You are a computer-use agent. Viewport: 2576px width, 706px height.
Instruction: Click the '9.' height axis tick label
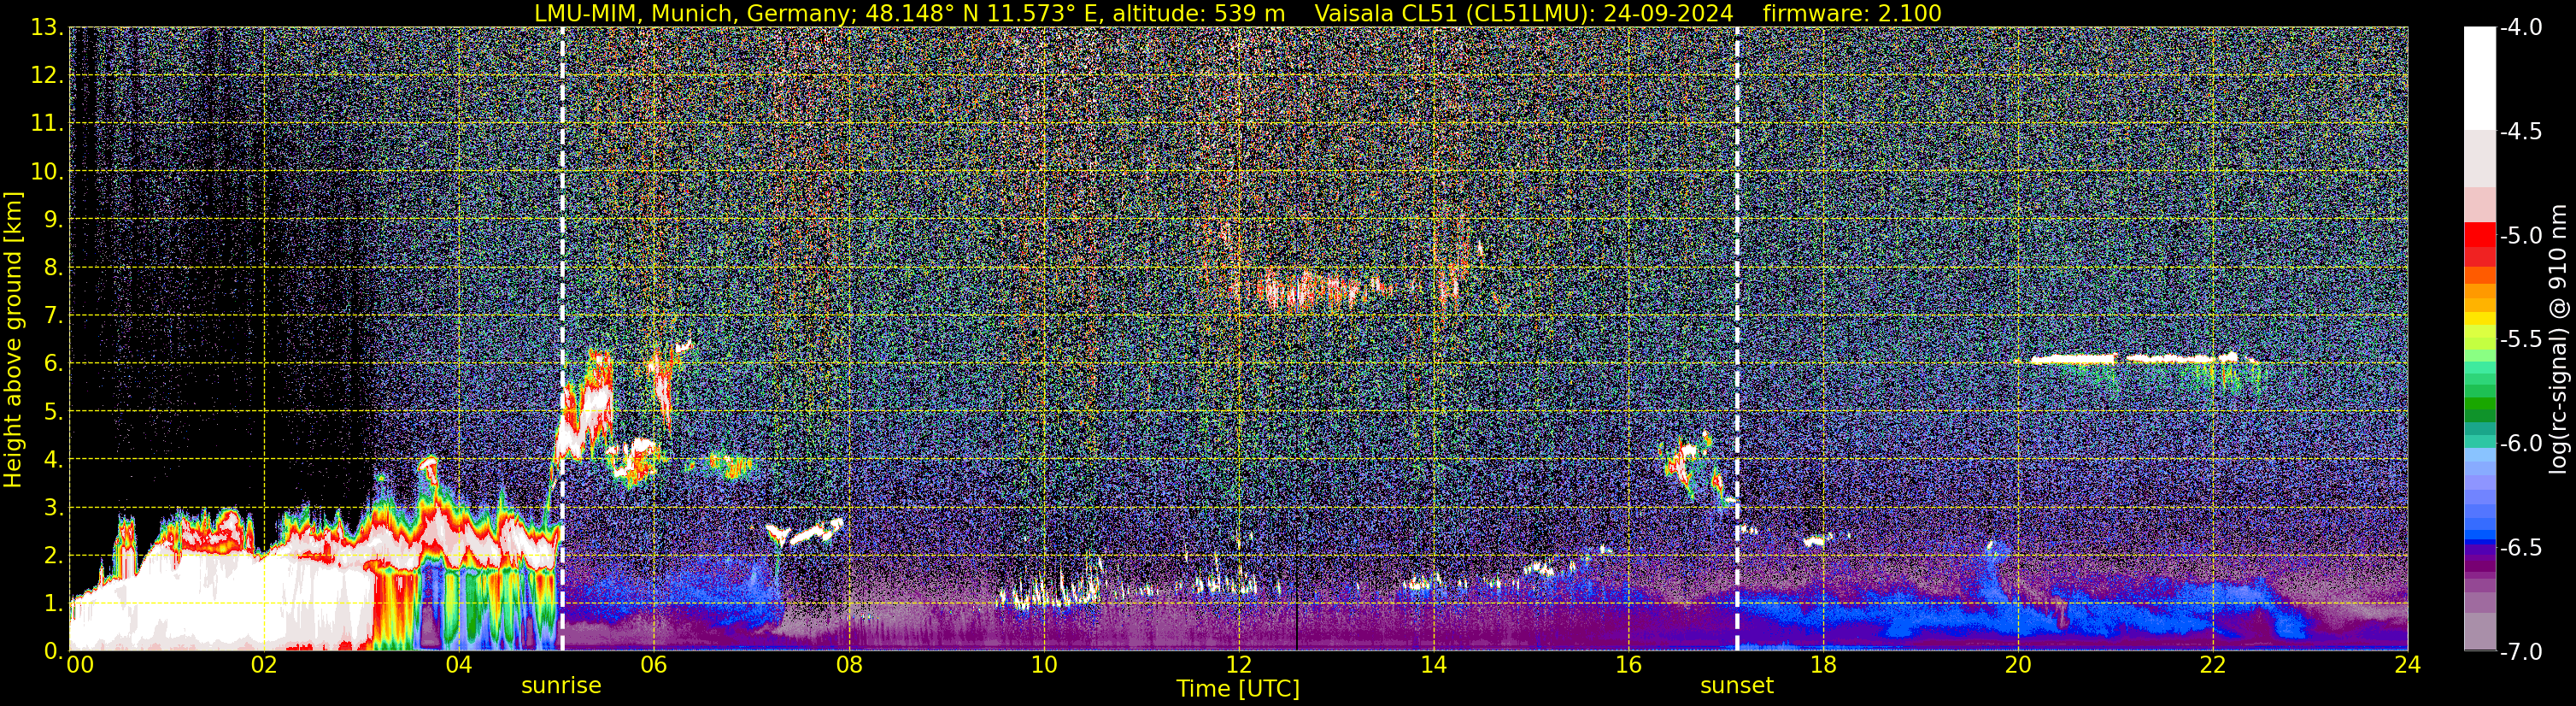pyautogui.click(x=53, y=219)
